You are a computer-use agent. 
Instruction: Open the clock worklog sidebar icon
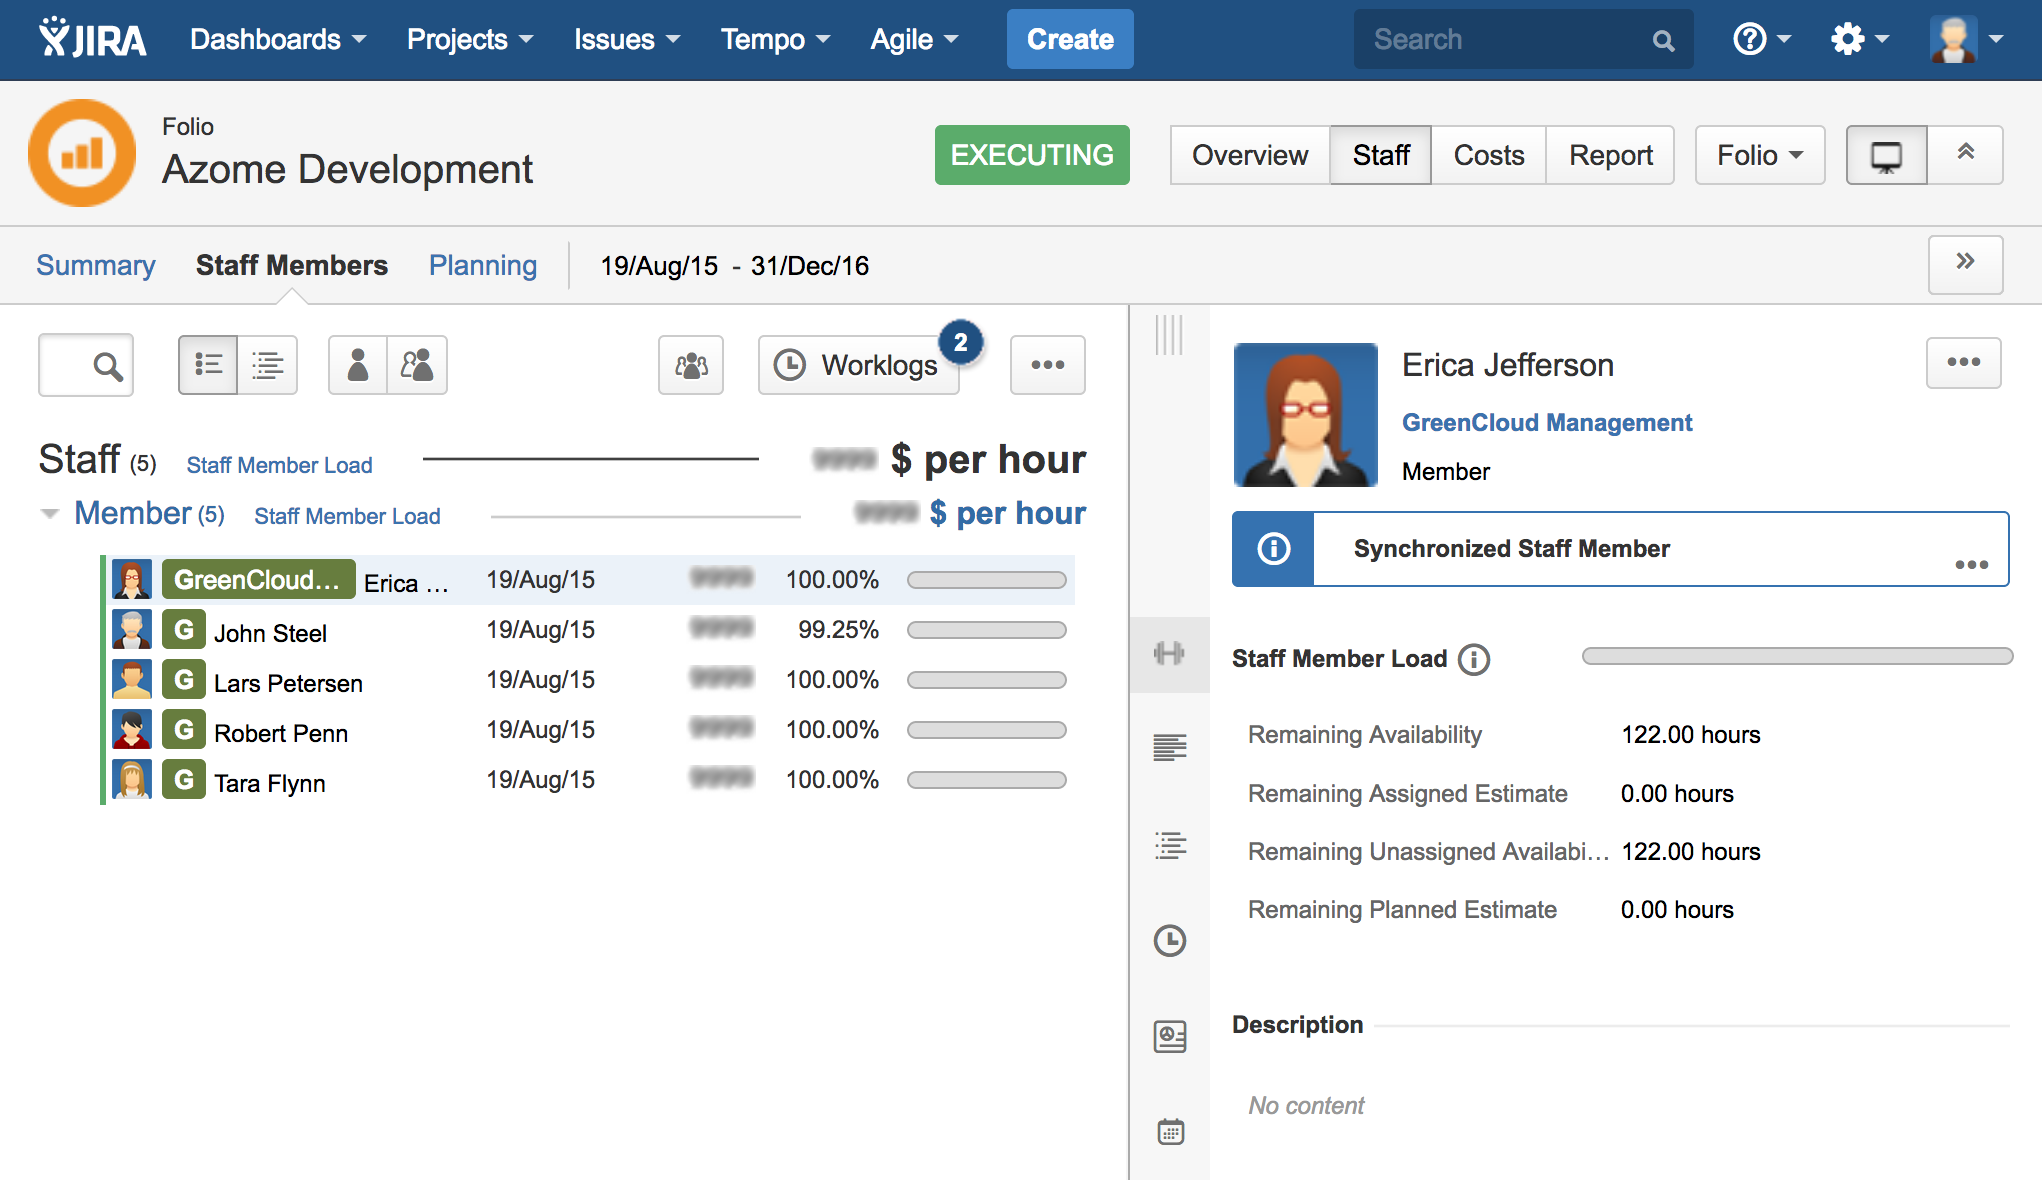click(1169, 941)
